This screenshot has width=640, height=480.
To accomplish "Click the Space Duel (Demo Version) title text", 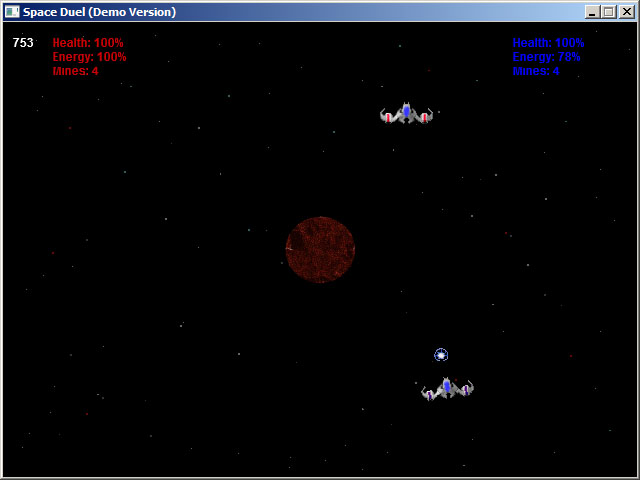I will [99, 12].
